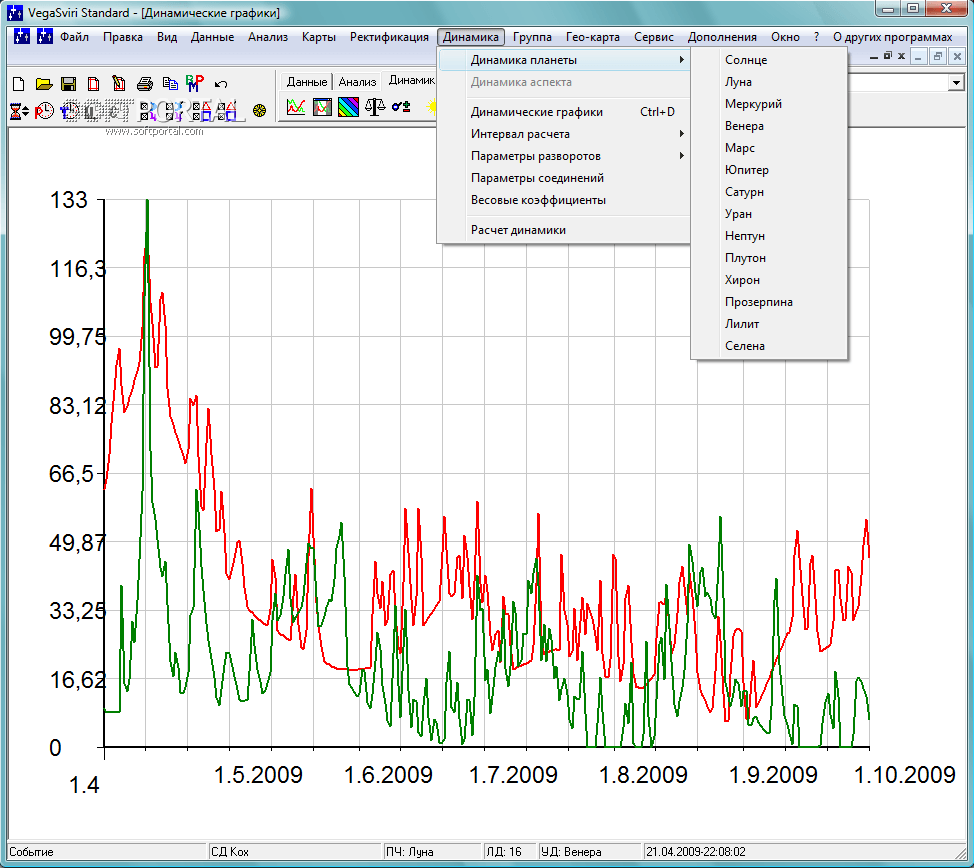
Task: Open file with the yellow folder icon
Action: click(44, 84)
